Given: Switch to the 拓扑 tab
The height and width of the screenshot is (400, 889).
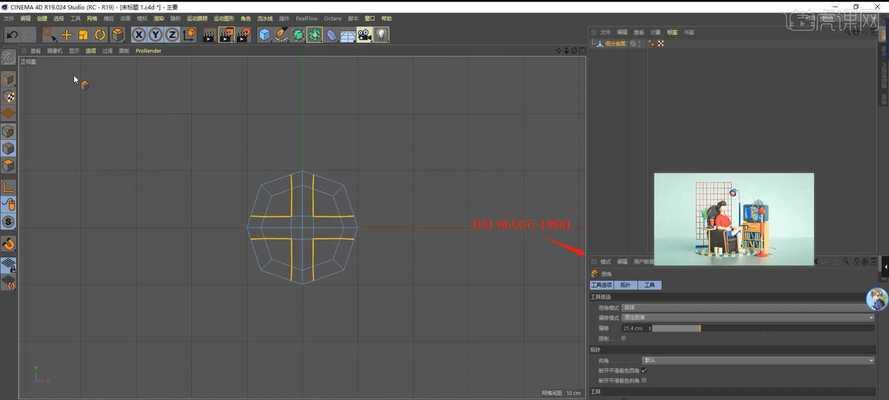Looking at the screenshot, I should [625, 285].
